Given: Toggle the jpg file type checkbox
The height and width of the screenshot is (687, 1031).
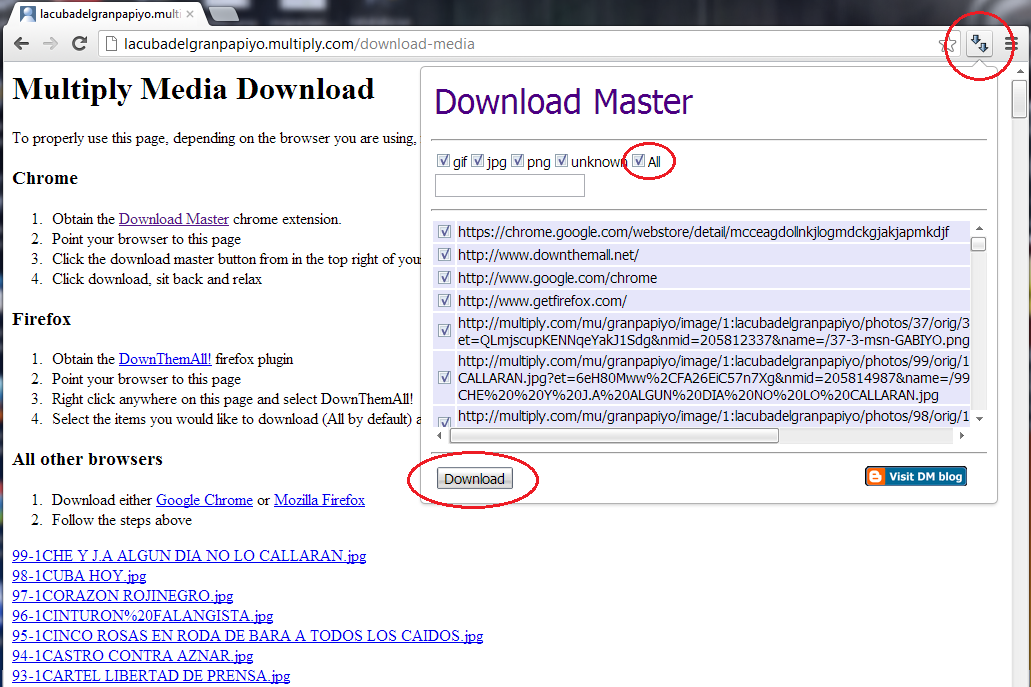Looking at the screenshot, I should point(478,160).
